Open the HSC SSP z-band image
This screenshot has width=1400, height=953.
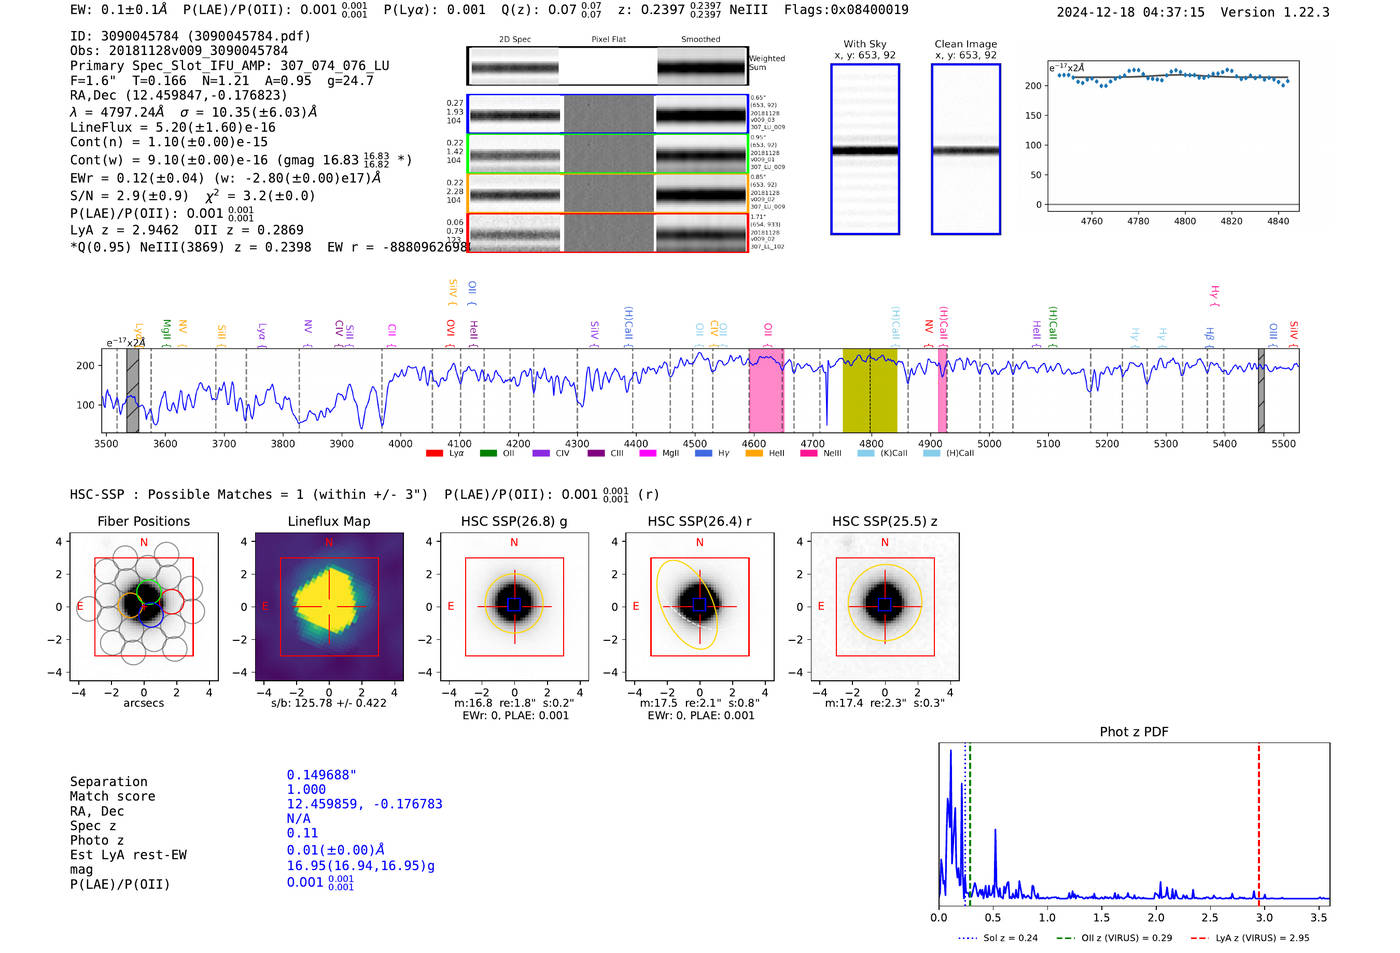coord(884,607)
